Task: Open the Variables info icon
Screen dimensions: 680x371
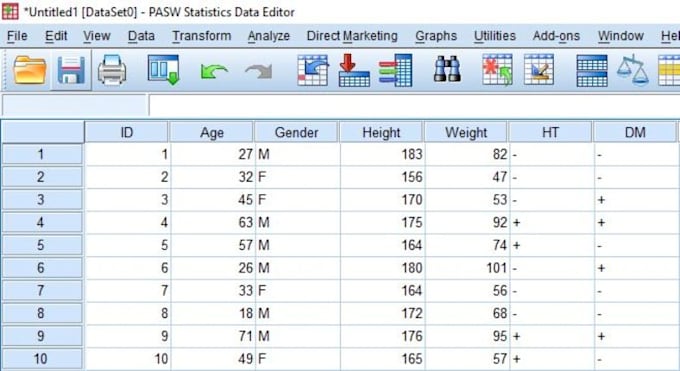Action: tap(395, 70)
